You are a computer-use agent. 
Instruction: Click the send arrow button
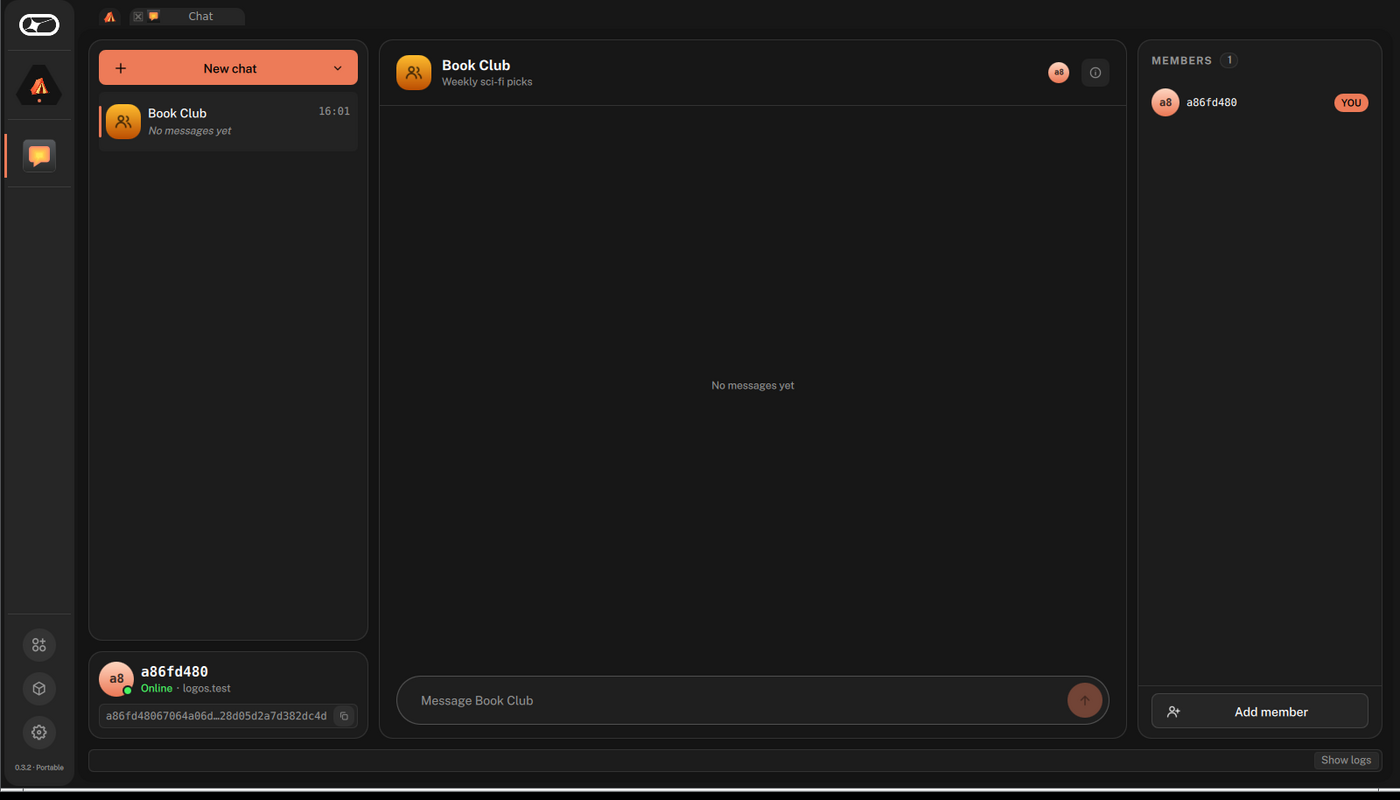tap(1085, 700)
